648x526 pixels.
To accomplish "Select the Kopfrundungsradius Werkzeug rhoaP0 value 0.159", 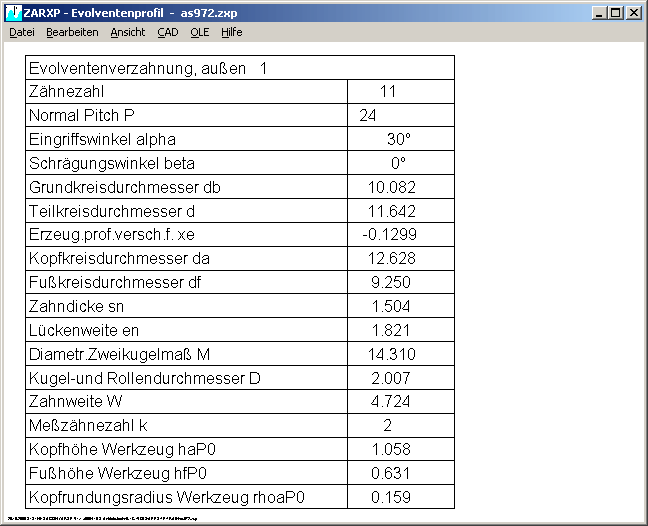I will [x=391, y=497].
